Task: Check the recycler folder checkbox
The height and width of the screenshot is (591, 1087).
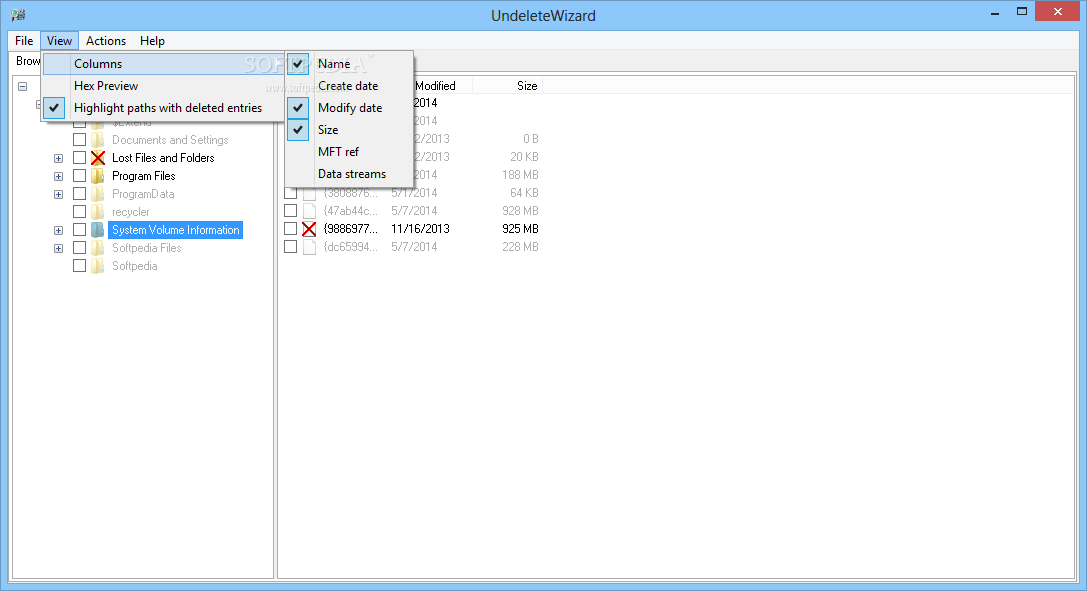Action: (x=79, y=212)
